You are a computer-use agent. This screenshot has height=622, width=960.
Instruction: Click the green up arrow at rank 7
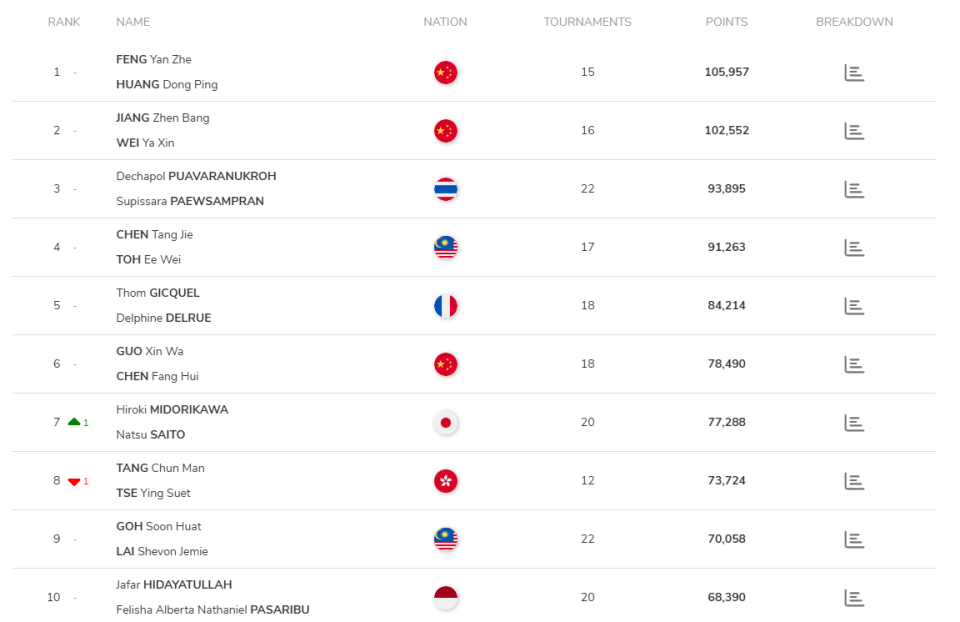tap(74, 422)
